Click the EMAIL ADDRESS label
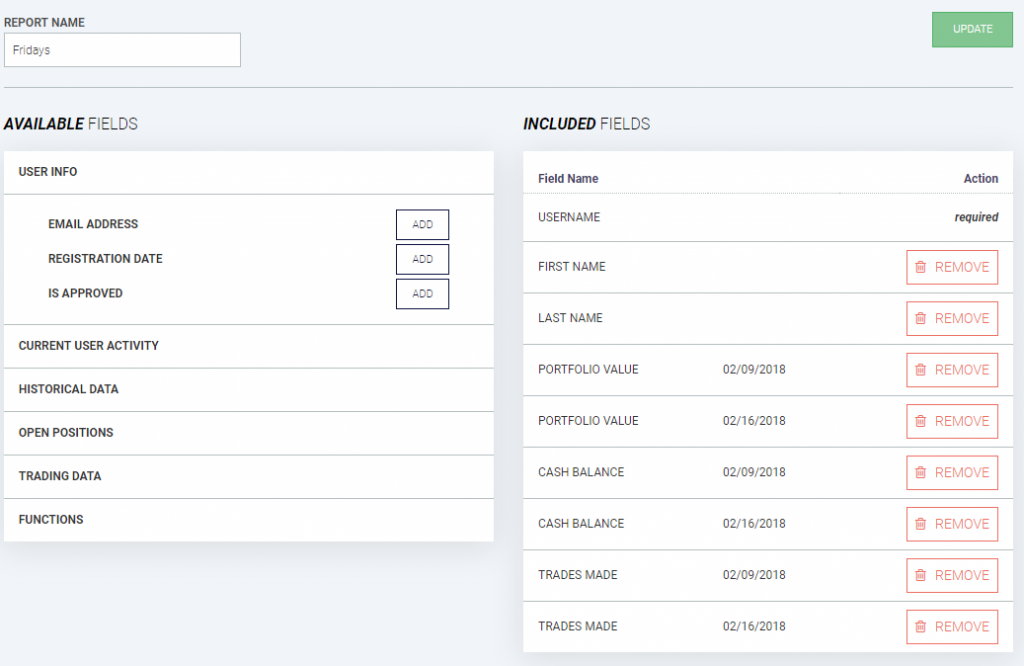 (x=93, y=224)
